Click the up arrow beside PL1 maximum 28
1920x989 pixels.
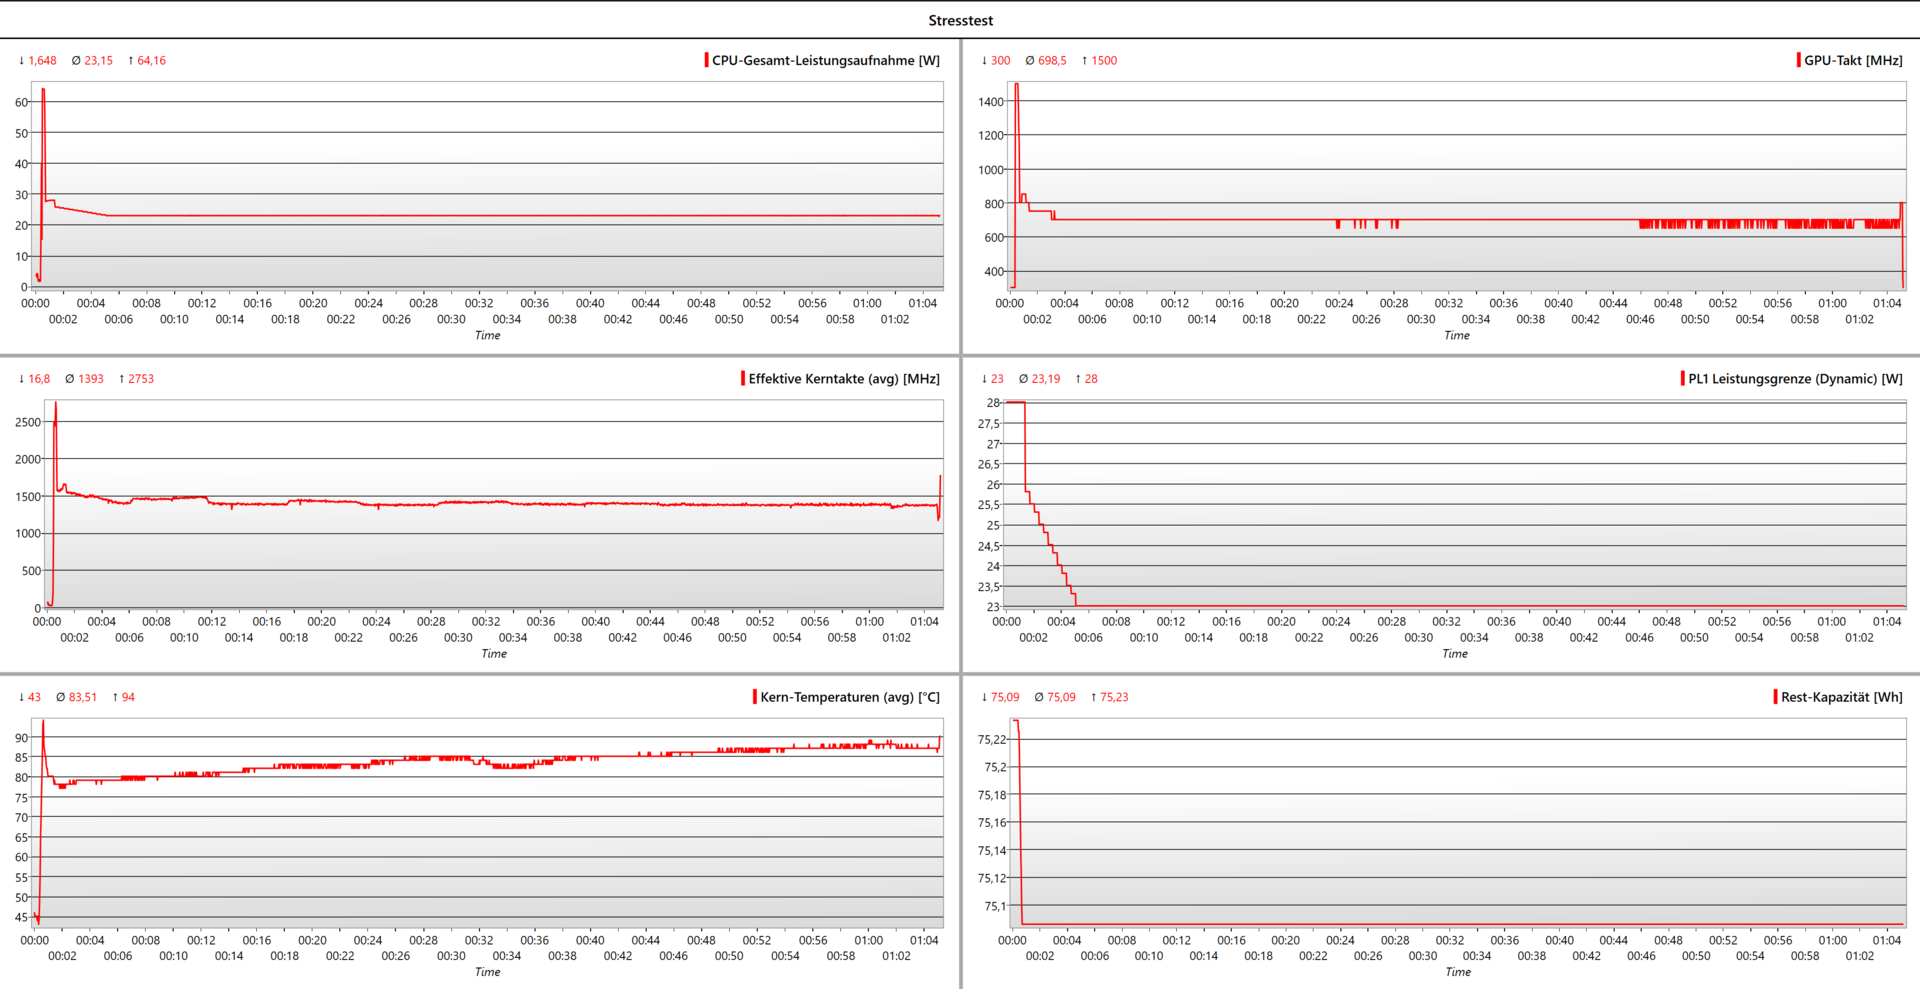(x=1078, y=379)
